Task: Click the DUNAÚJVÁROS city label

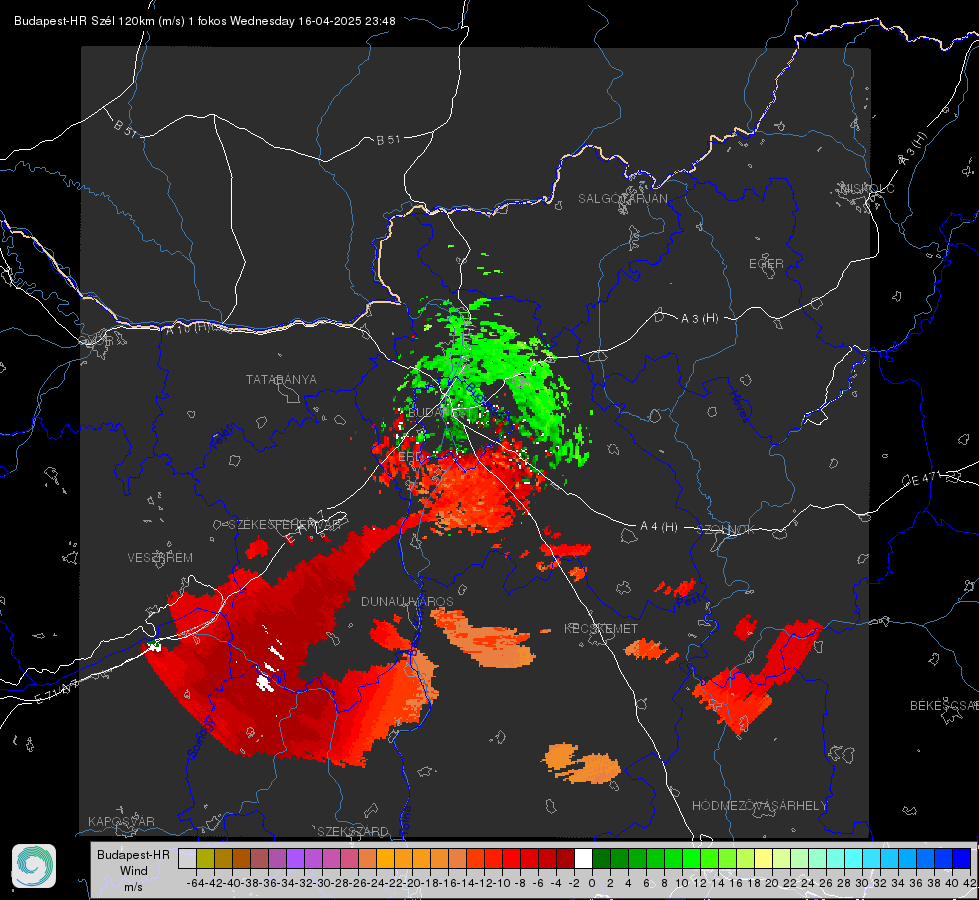Action: point(407,601)
